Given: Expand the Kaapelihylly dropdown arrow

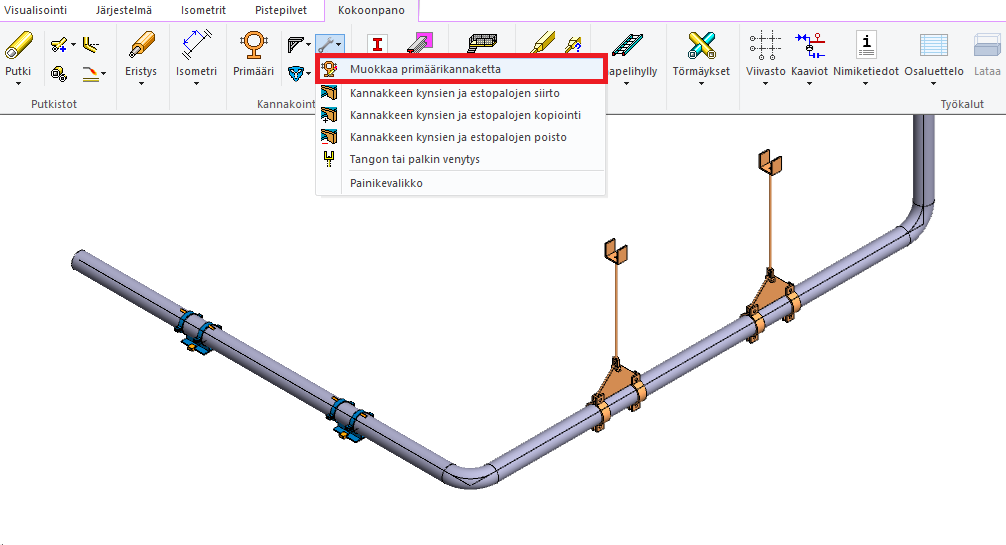Looking at the screenshot, I should point(627,84).
